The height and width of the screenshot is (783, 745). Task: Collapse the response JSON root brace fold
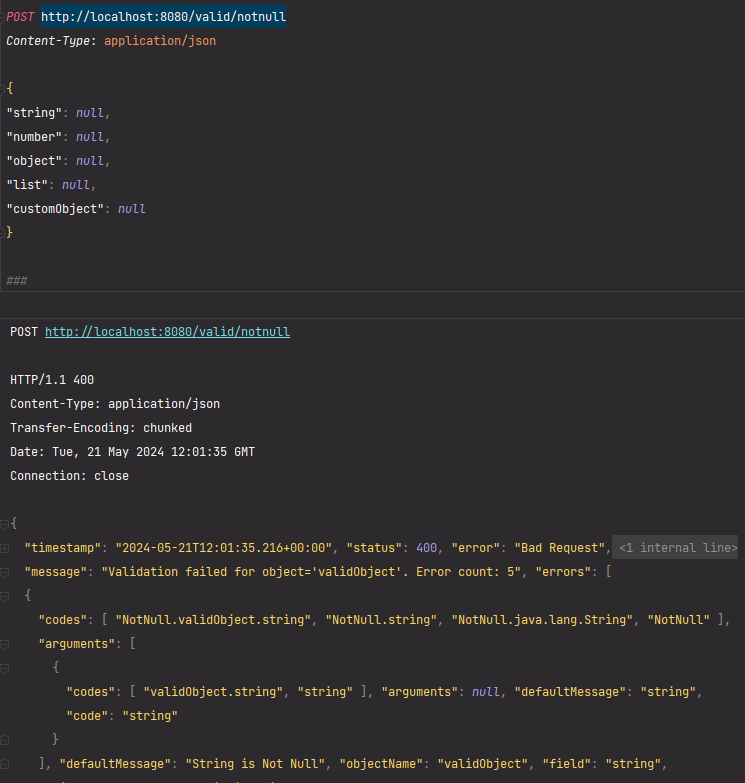[4, 524]
